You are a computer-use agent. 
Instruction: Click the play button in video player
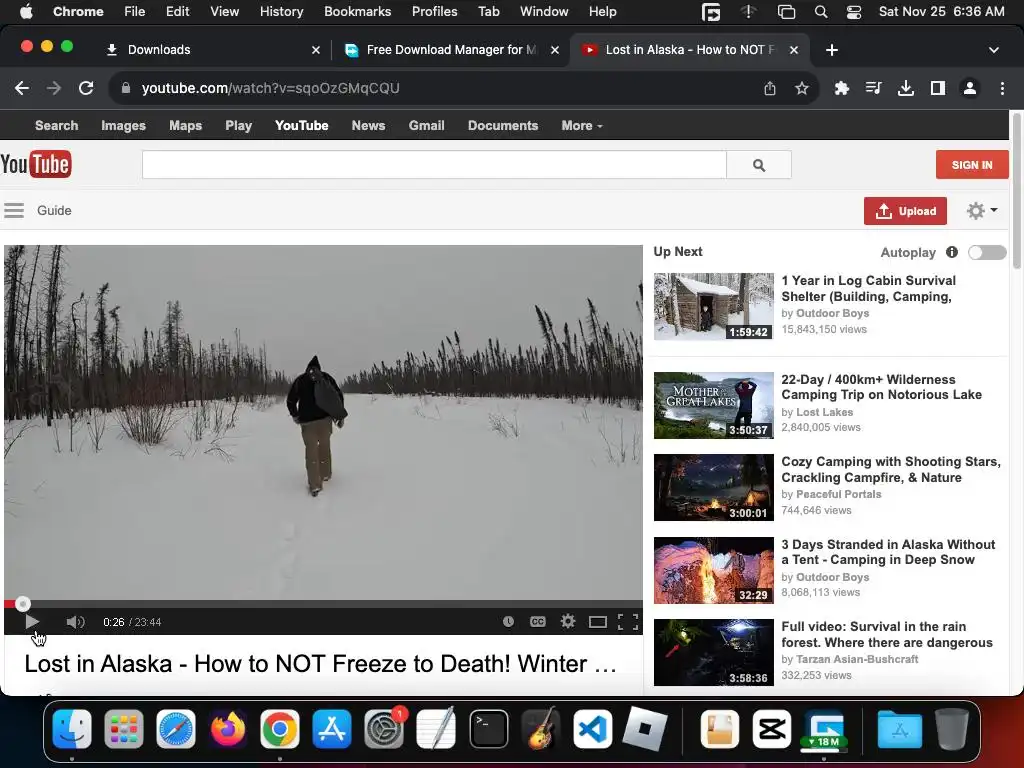(x=31, y=622)
